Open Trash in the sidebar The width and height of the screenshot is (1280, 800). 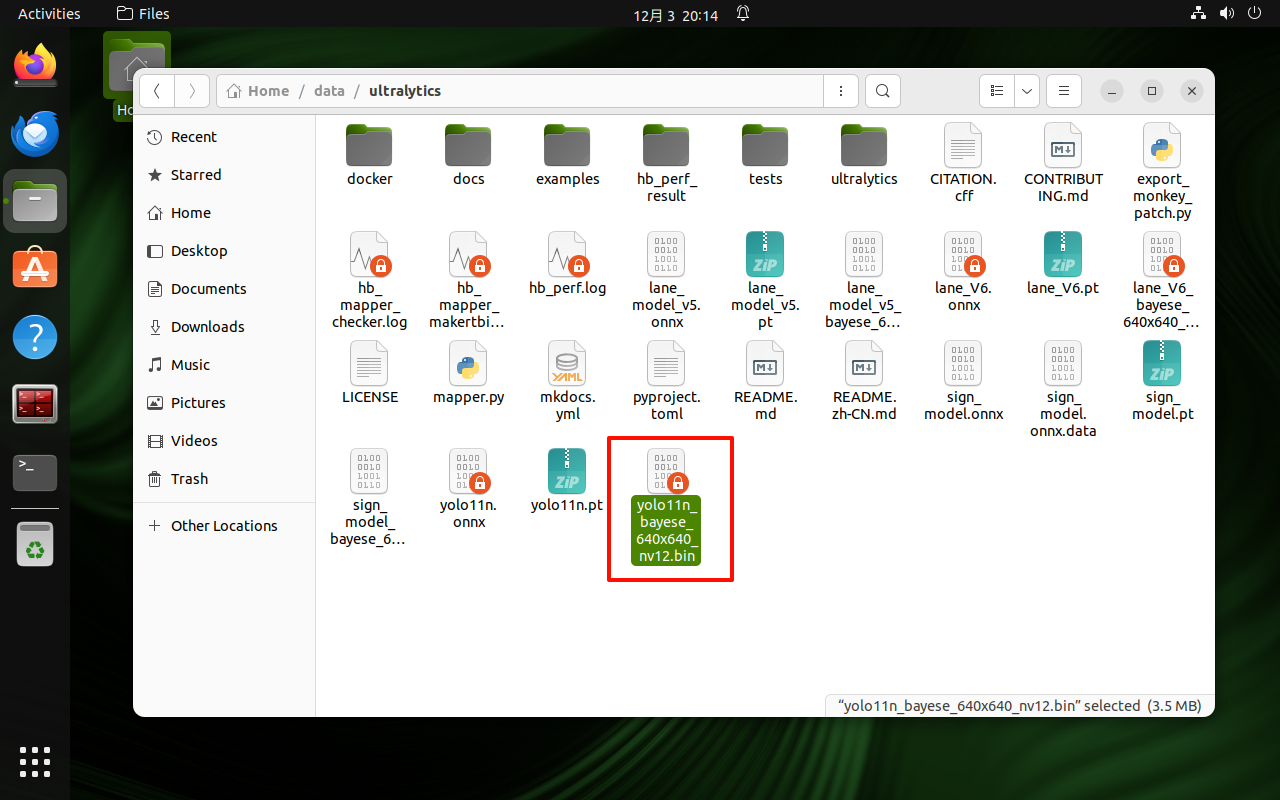224,479
